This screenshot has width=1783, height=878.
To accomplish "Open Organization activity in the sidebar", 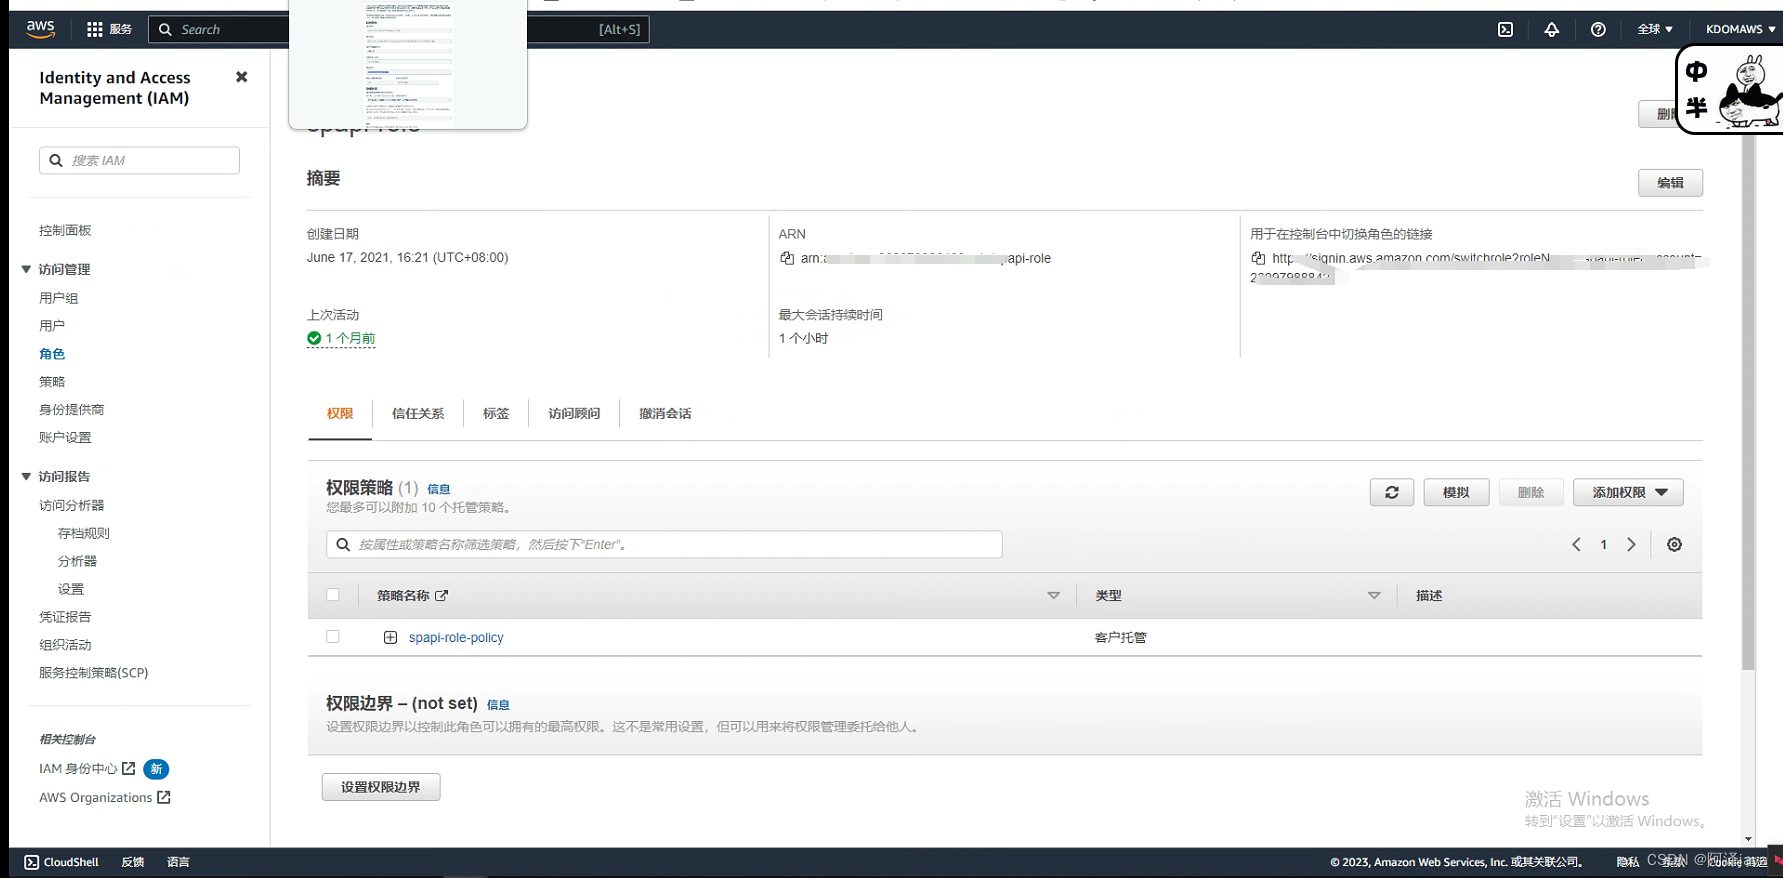I will 65,645.
